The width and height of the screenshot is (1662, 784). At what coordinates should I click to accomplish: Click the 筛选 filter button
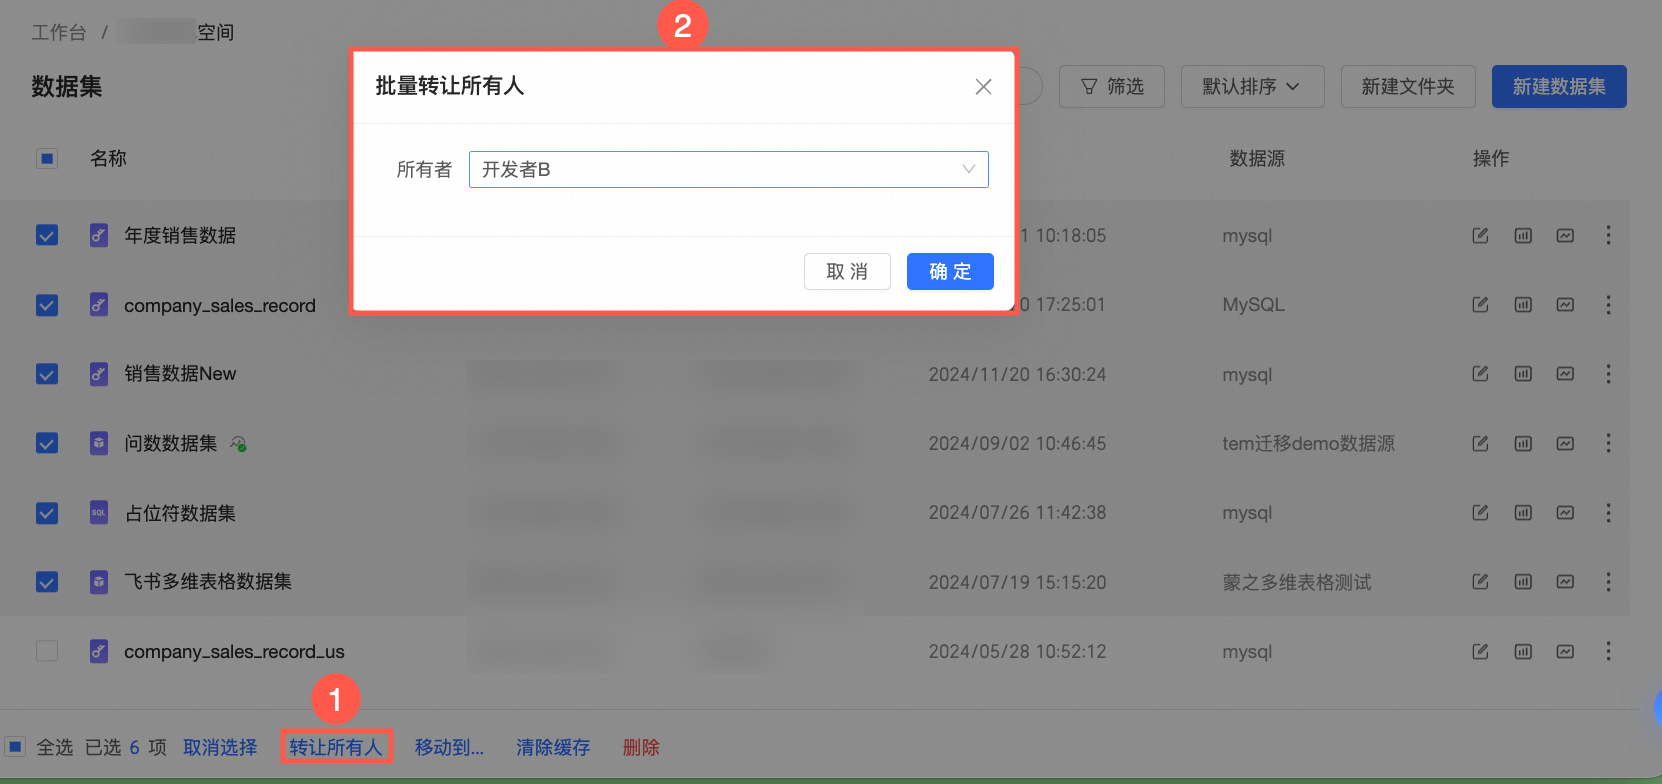pos(1112,87)
